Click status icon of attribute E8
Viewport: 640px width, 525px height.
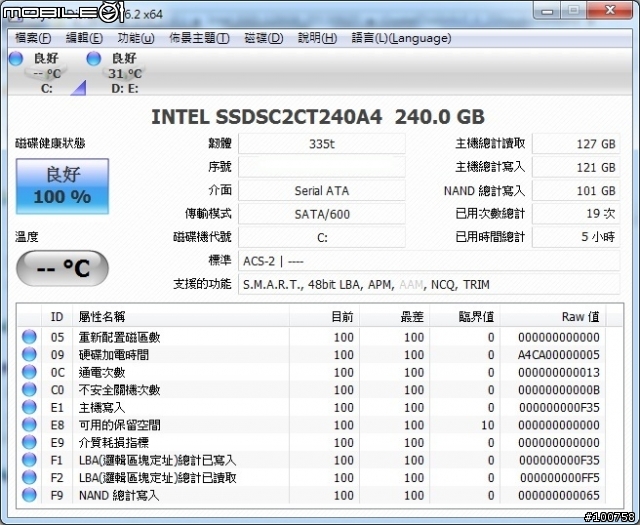29,425
